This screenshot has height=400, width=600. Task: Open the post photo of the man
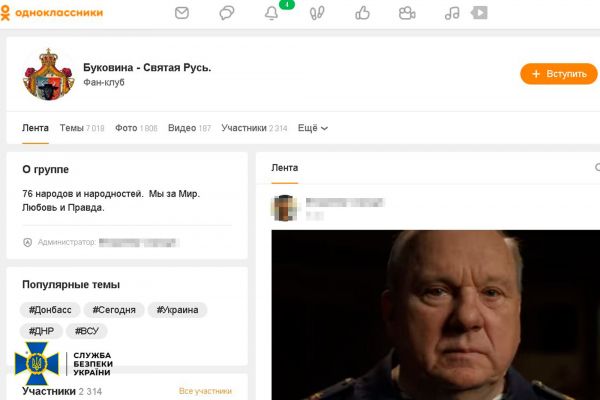tap(435, 315)
